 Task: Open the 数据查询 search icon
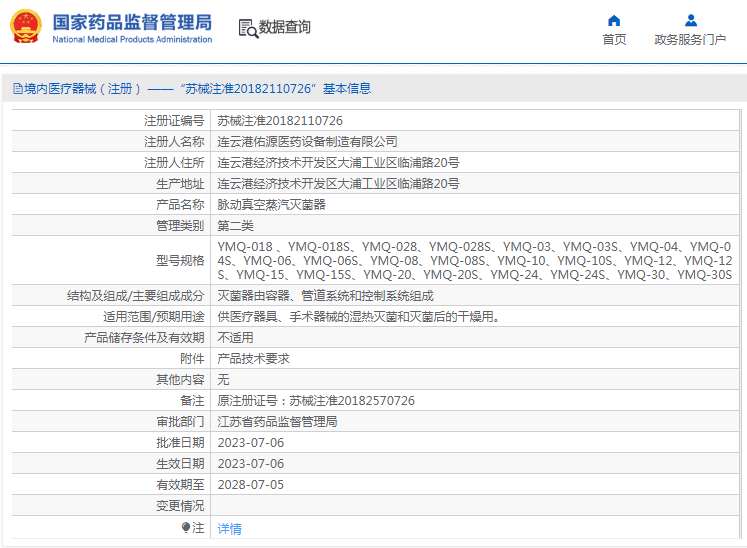point(248,28)
